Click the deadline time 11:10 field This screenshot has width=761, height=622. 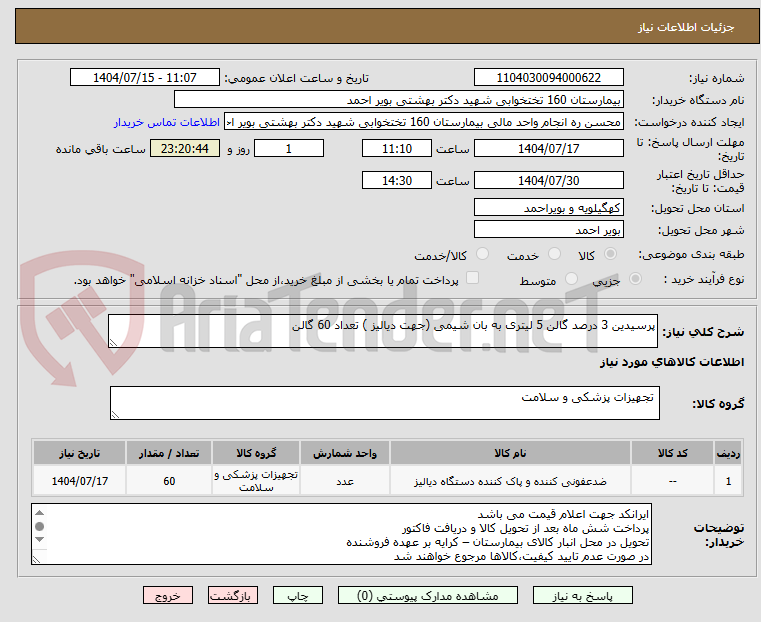(x=397, y=148)
